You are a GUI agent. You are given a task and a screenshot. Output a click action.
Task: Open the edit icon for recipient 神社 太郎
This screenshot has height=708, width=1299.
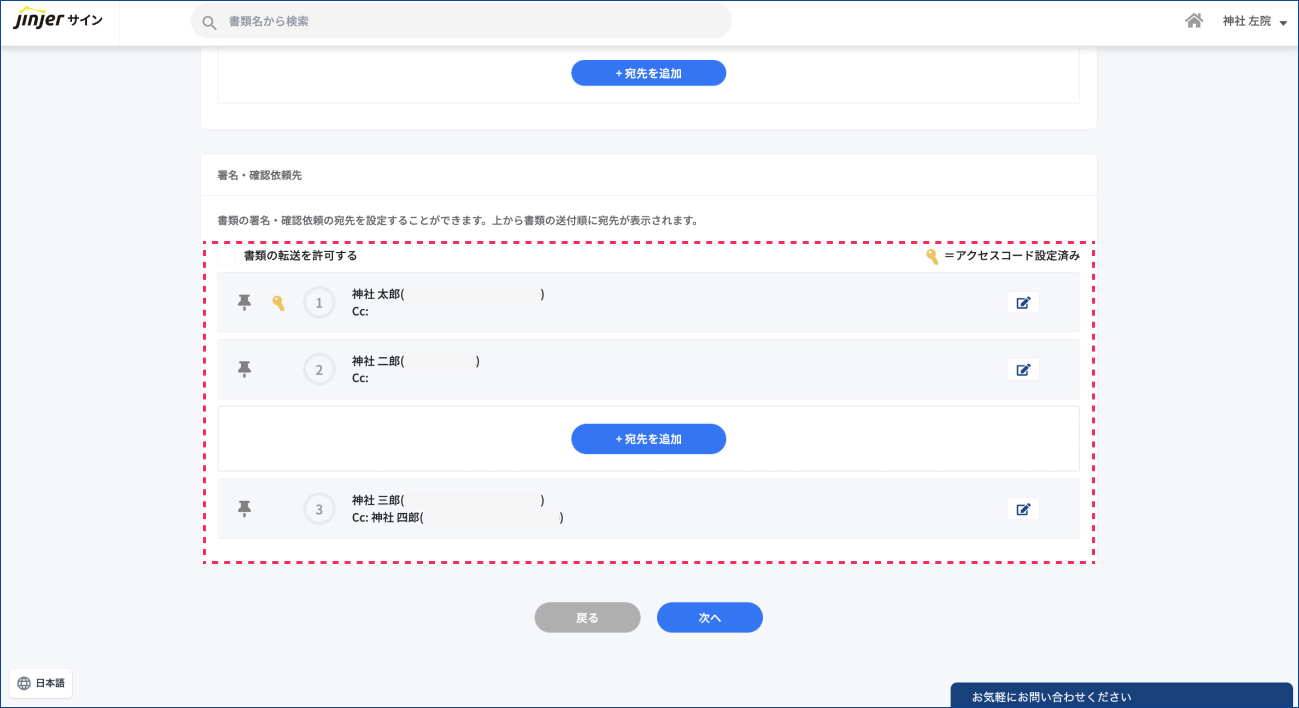tap(1022, 303)
